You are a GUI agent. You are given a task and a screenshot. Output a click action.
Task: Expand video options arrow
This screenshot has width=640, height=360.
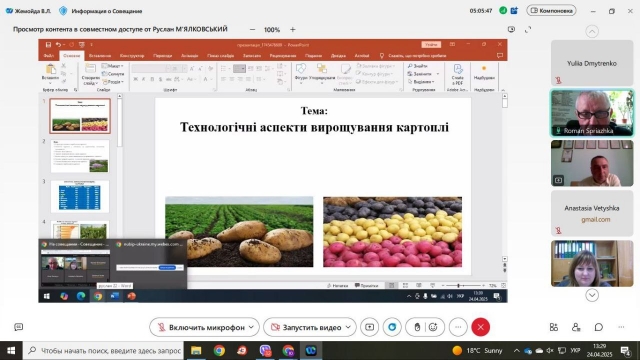coord(348,327)
